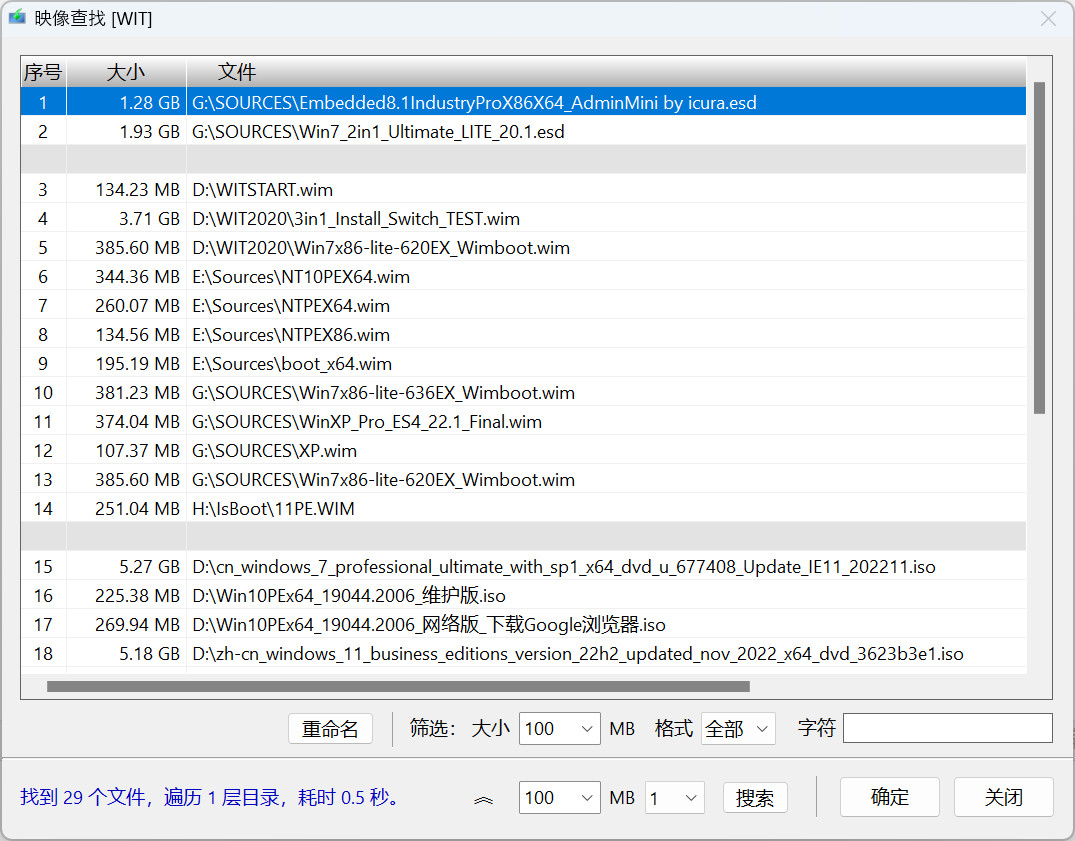Open the search size 100 MB dropdown
This screenshot has width=1075, height=841.
559,798
